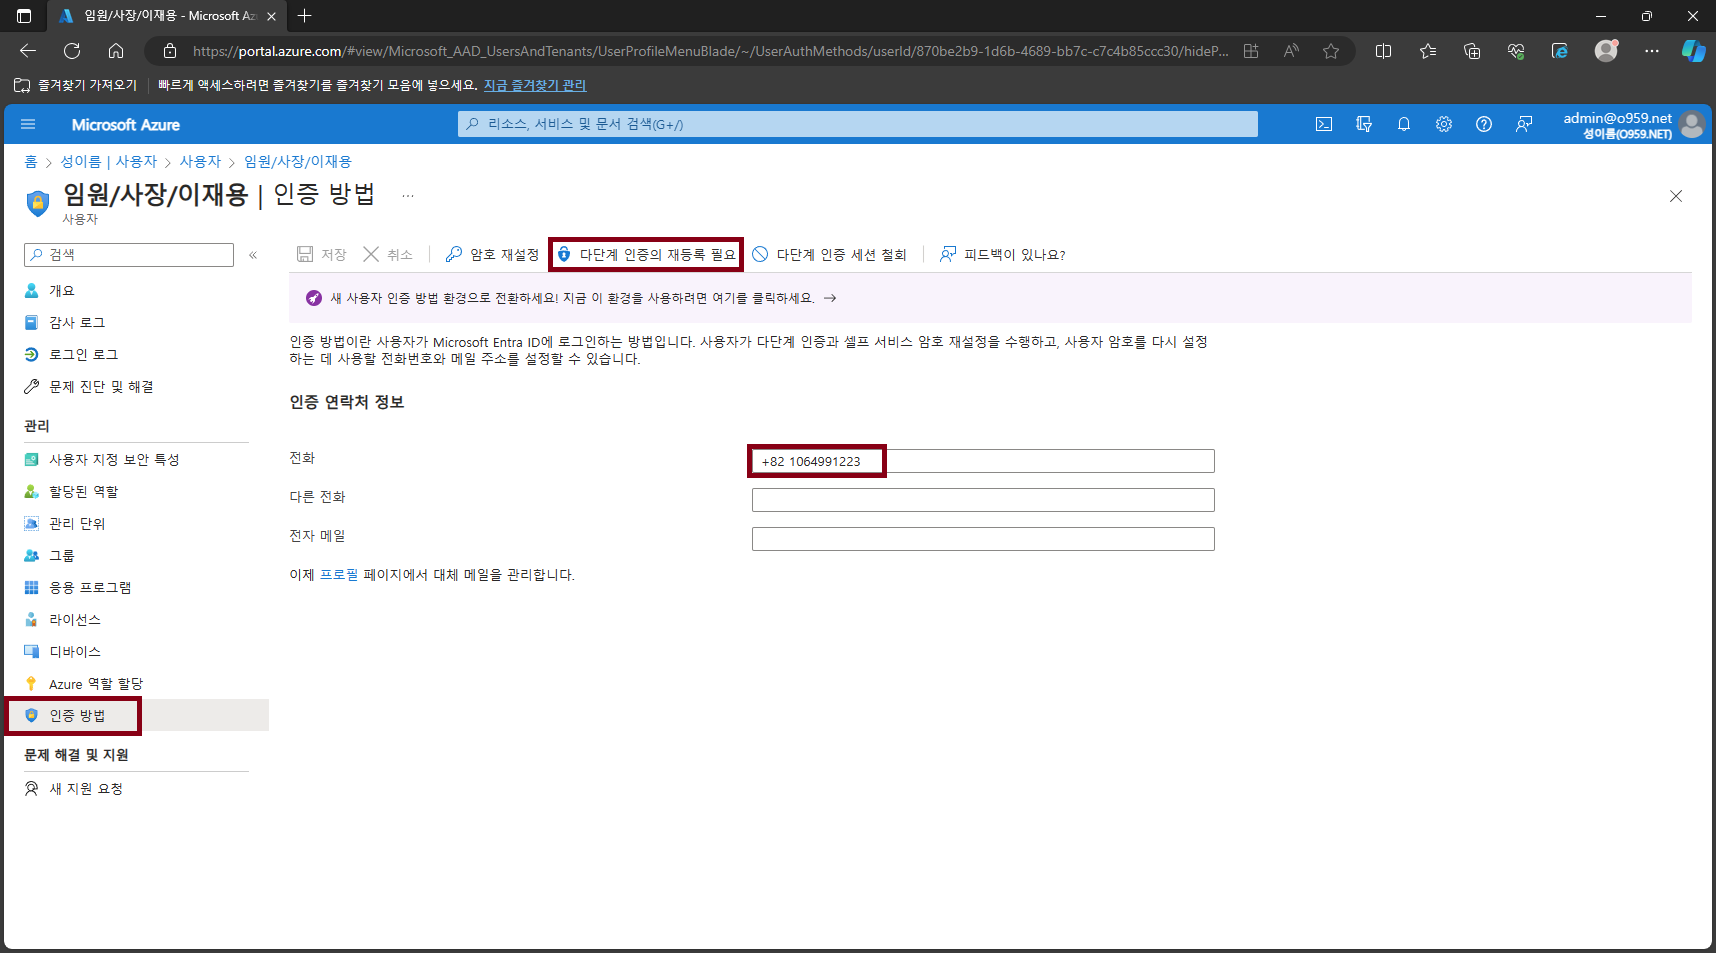This screenshot has height=953, width=1716.
Task: Click the Copilot icon in Edge toolbar
Action: [1692, 51]
